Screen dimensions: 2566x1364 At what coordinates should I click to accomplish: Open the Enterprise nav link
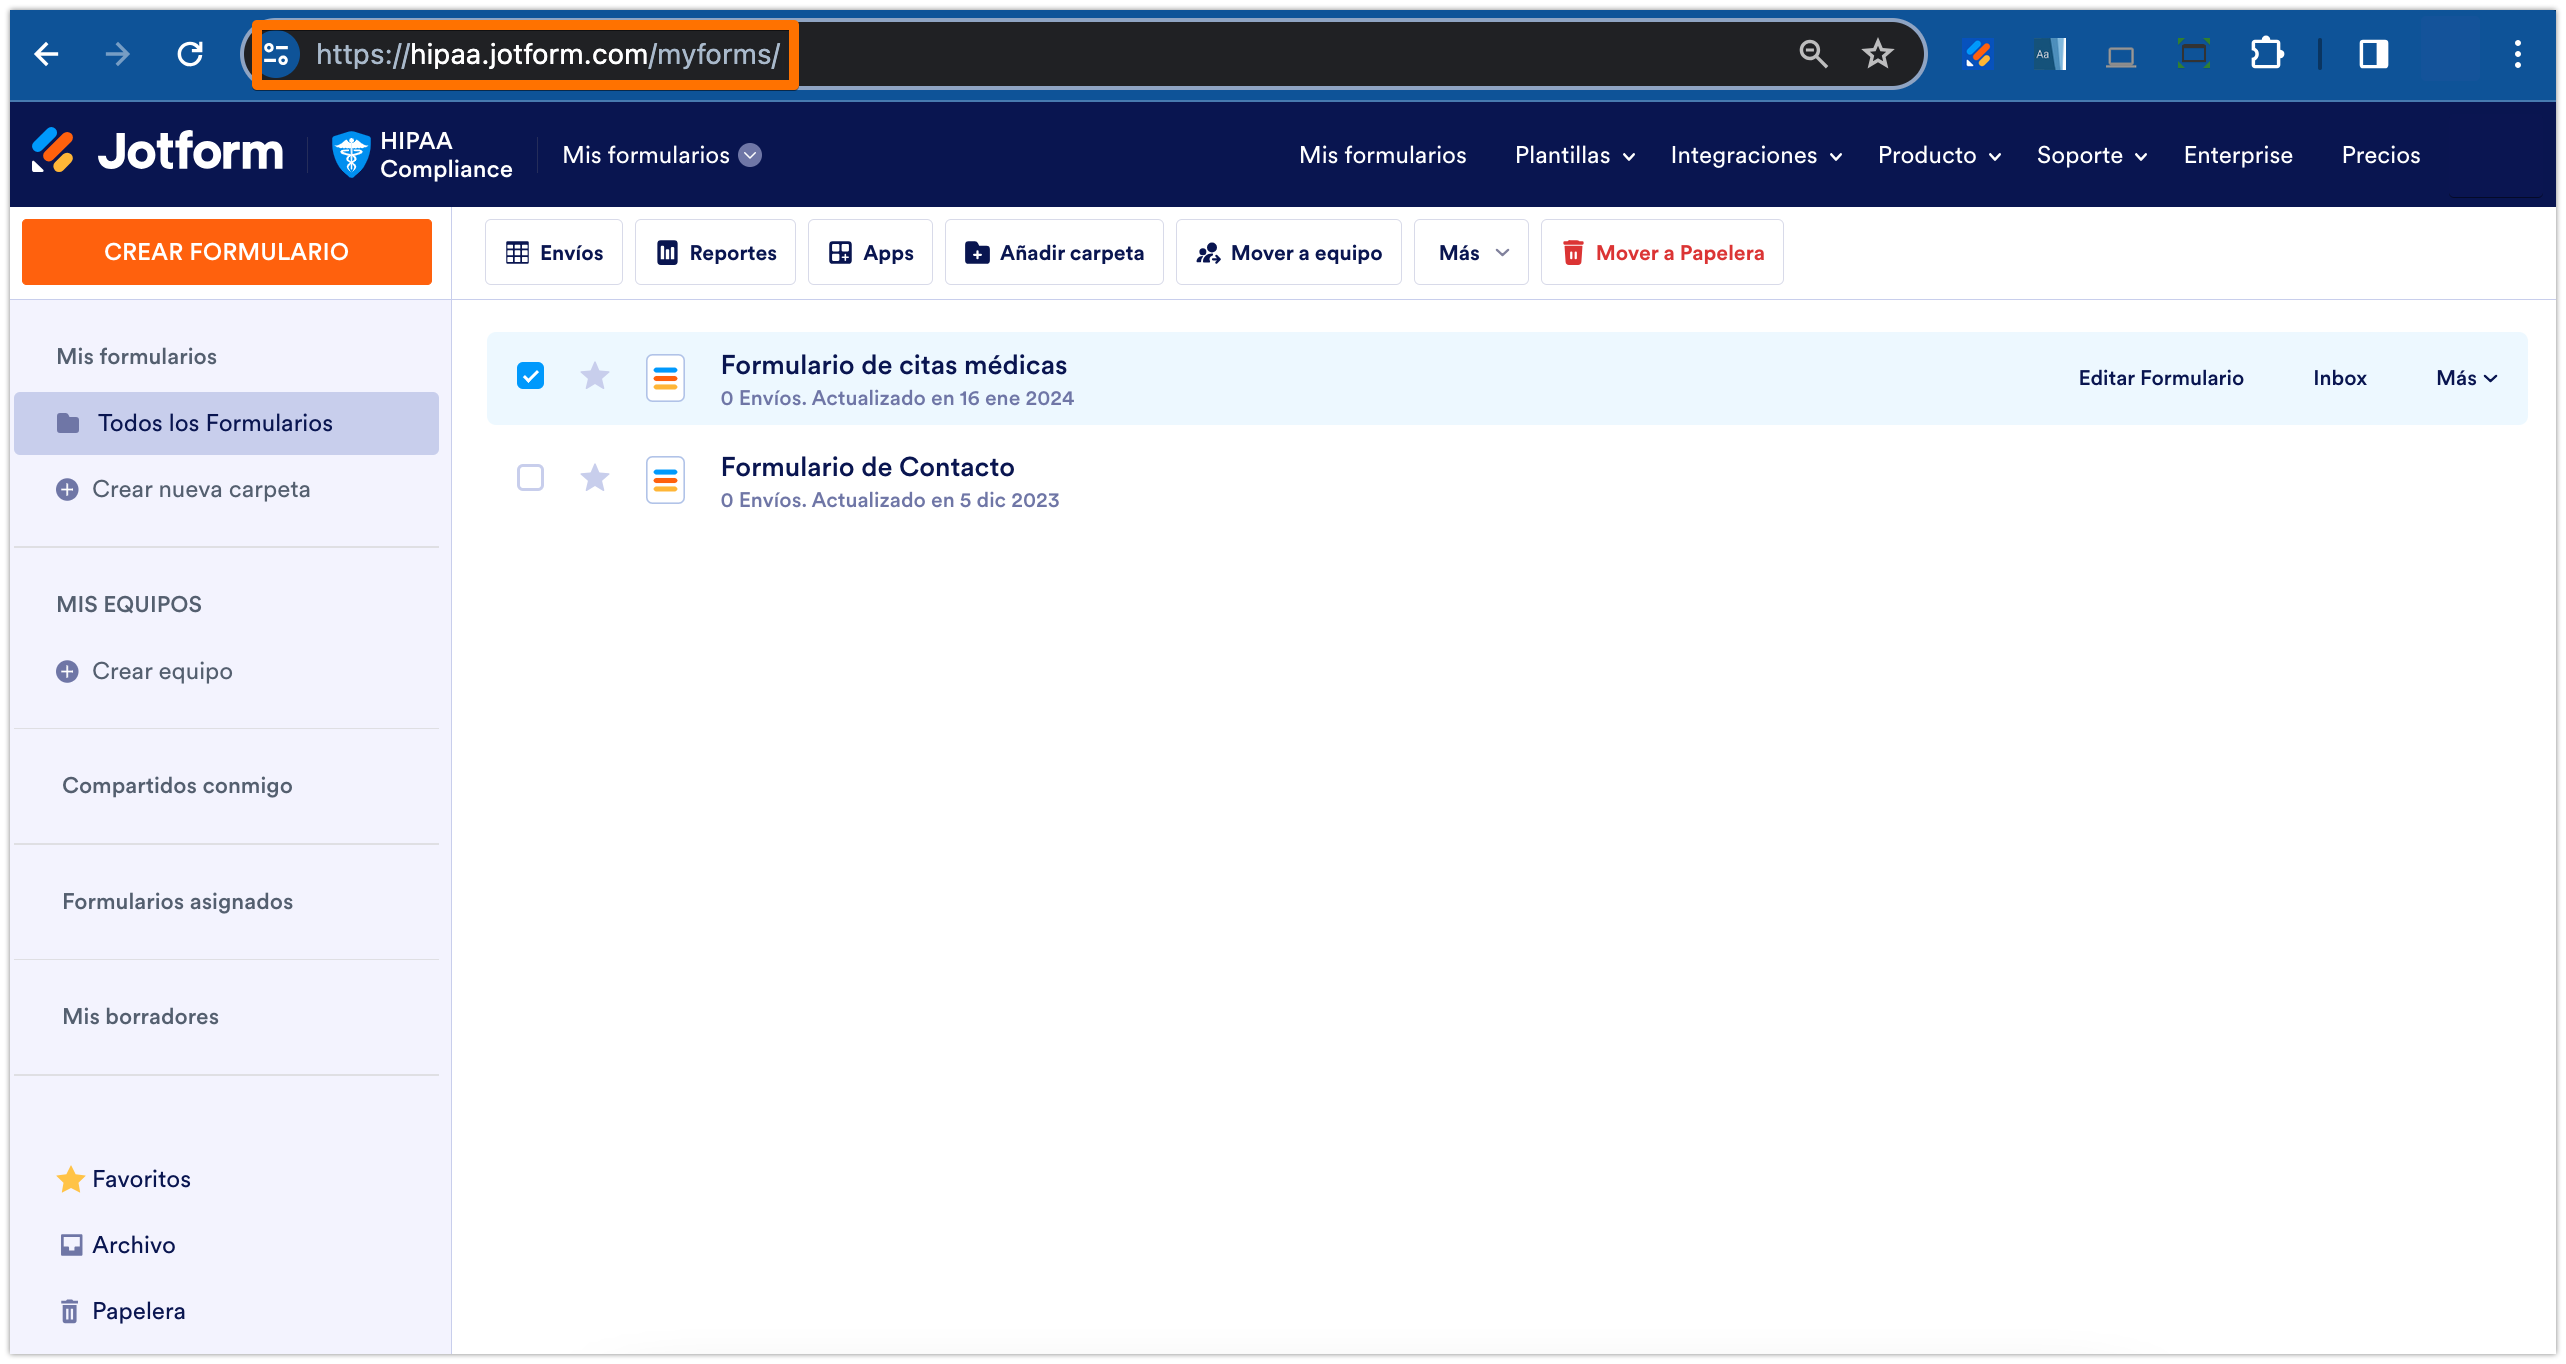[2237, 155]
